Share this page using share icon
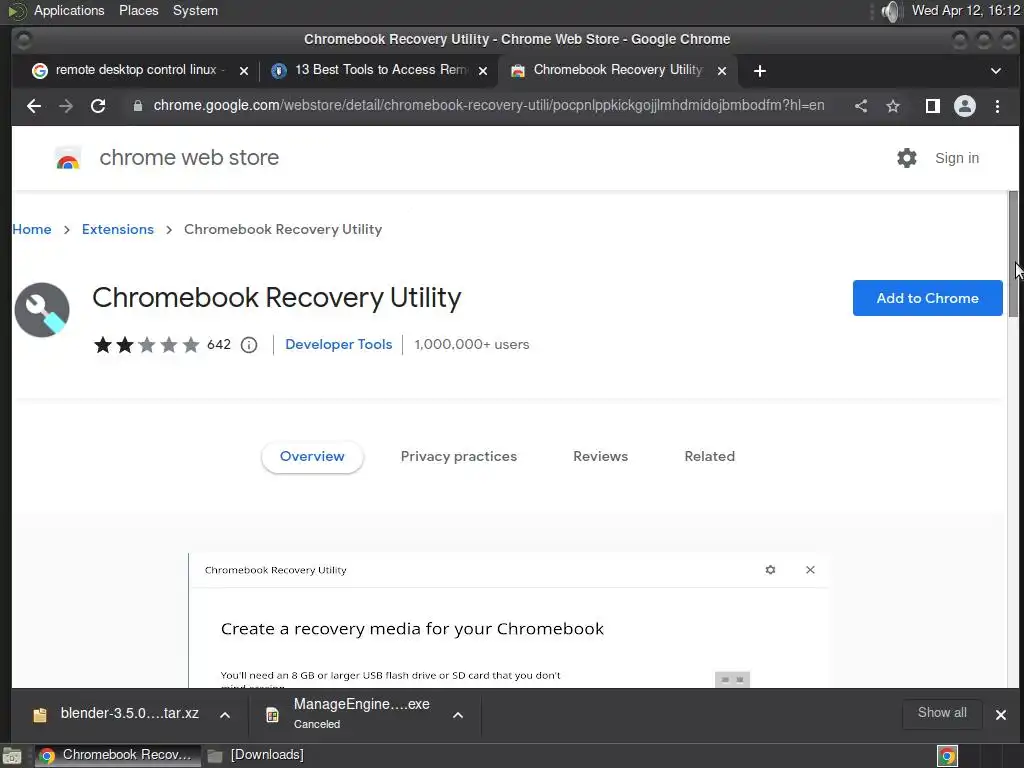This screenshot has height=768, width=1024. point(861,106)
